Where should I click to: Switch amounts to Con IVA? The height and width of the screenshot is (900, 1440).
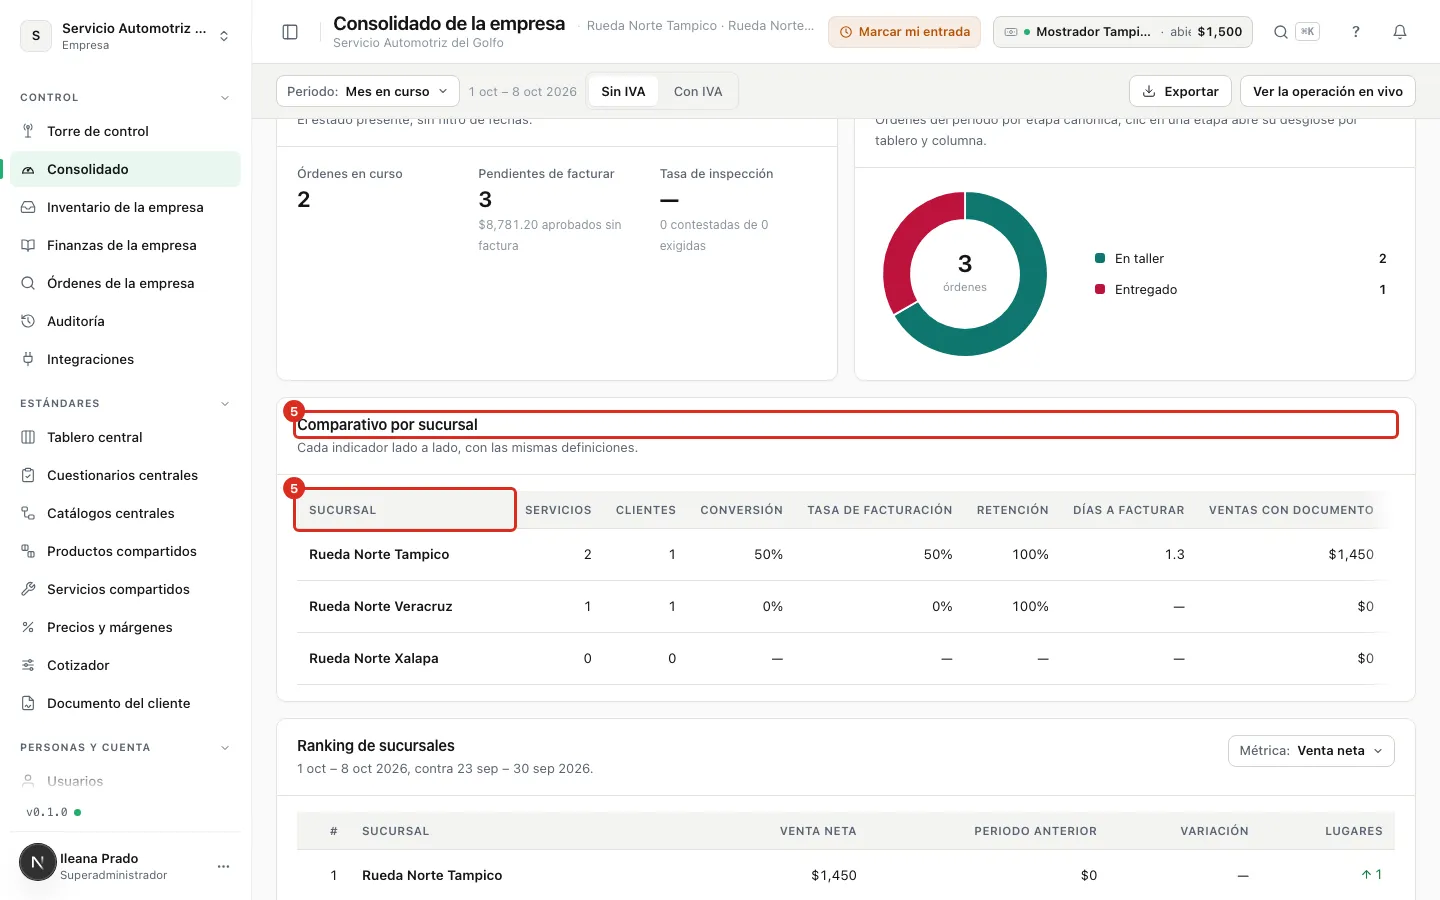698,91
